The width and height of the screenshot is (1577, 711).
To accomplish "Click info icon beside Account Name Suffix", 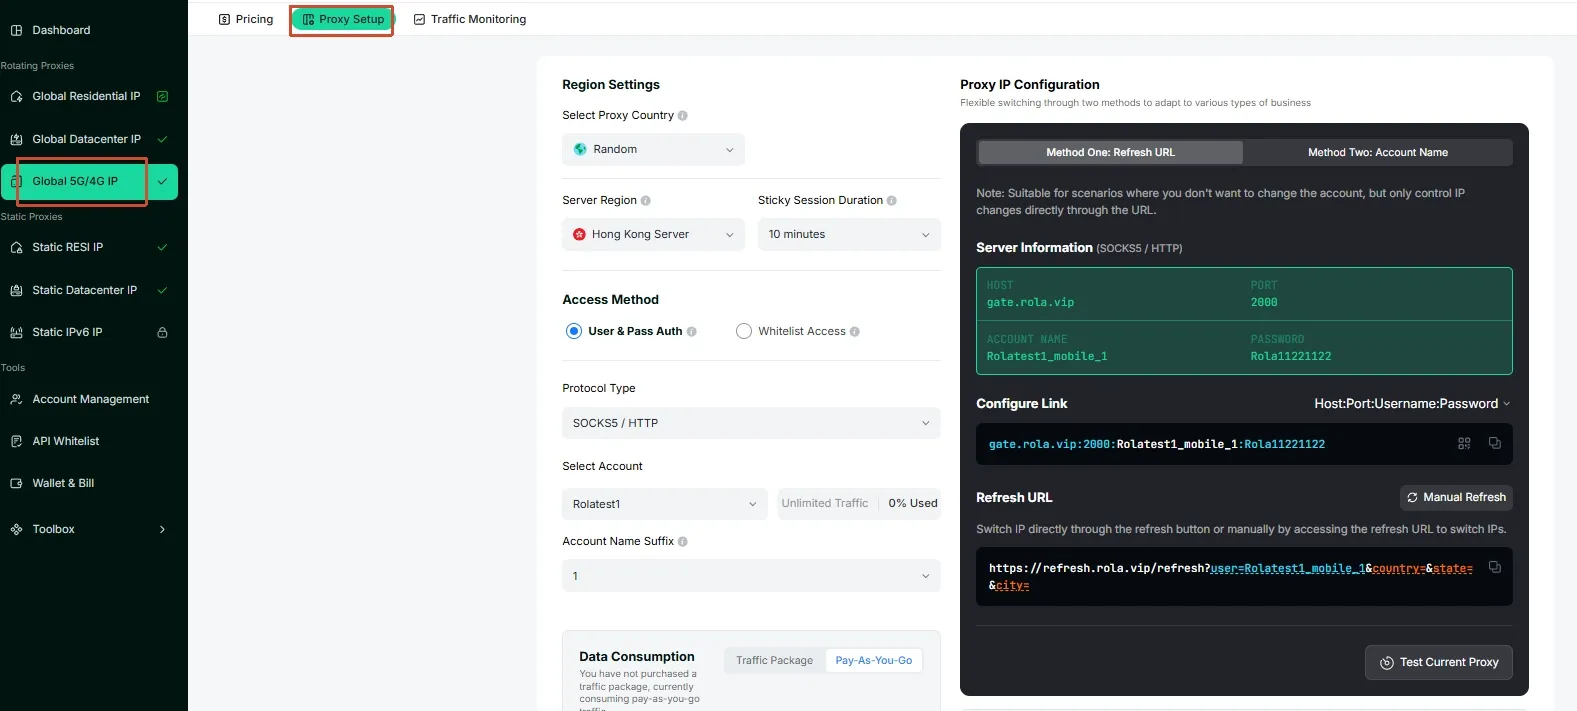I will coord(683,542).
